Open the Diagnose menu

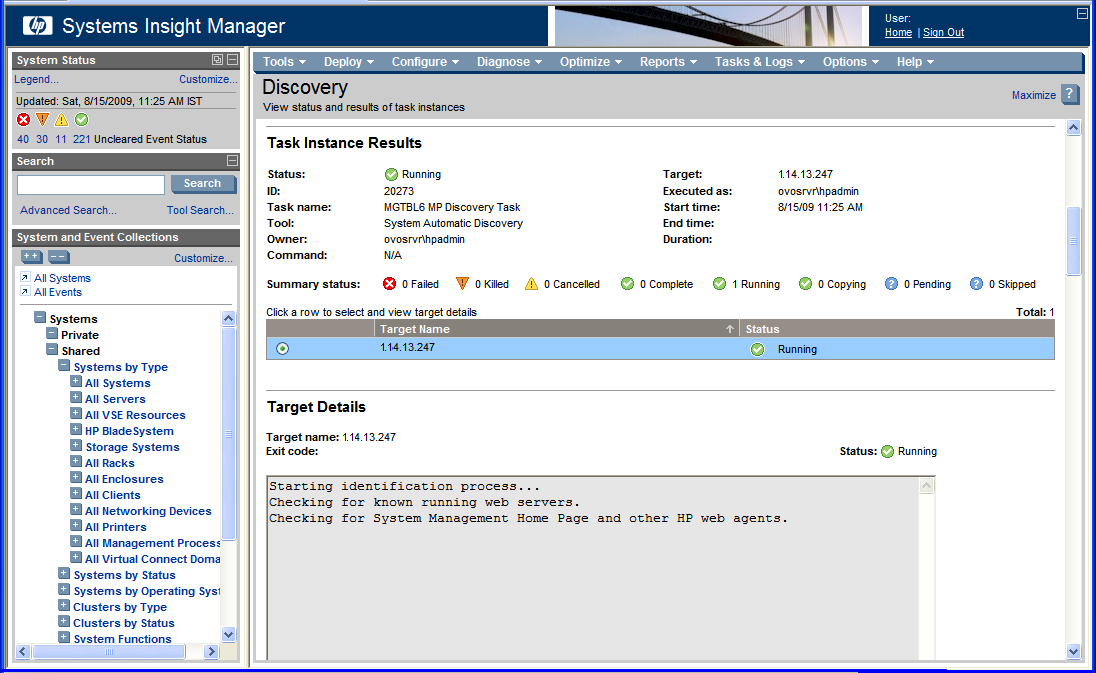510,61
